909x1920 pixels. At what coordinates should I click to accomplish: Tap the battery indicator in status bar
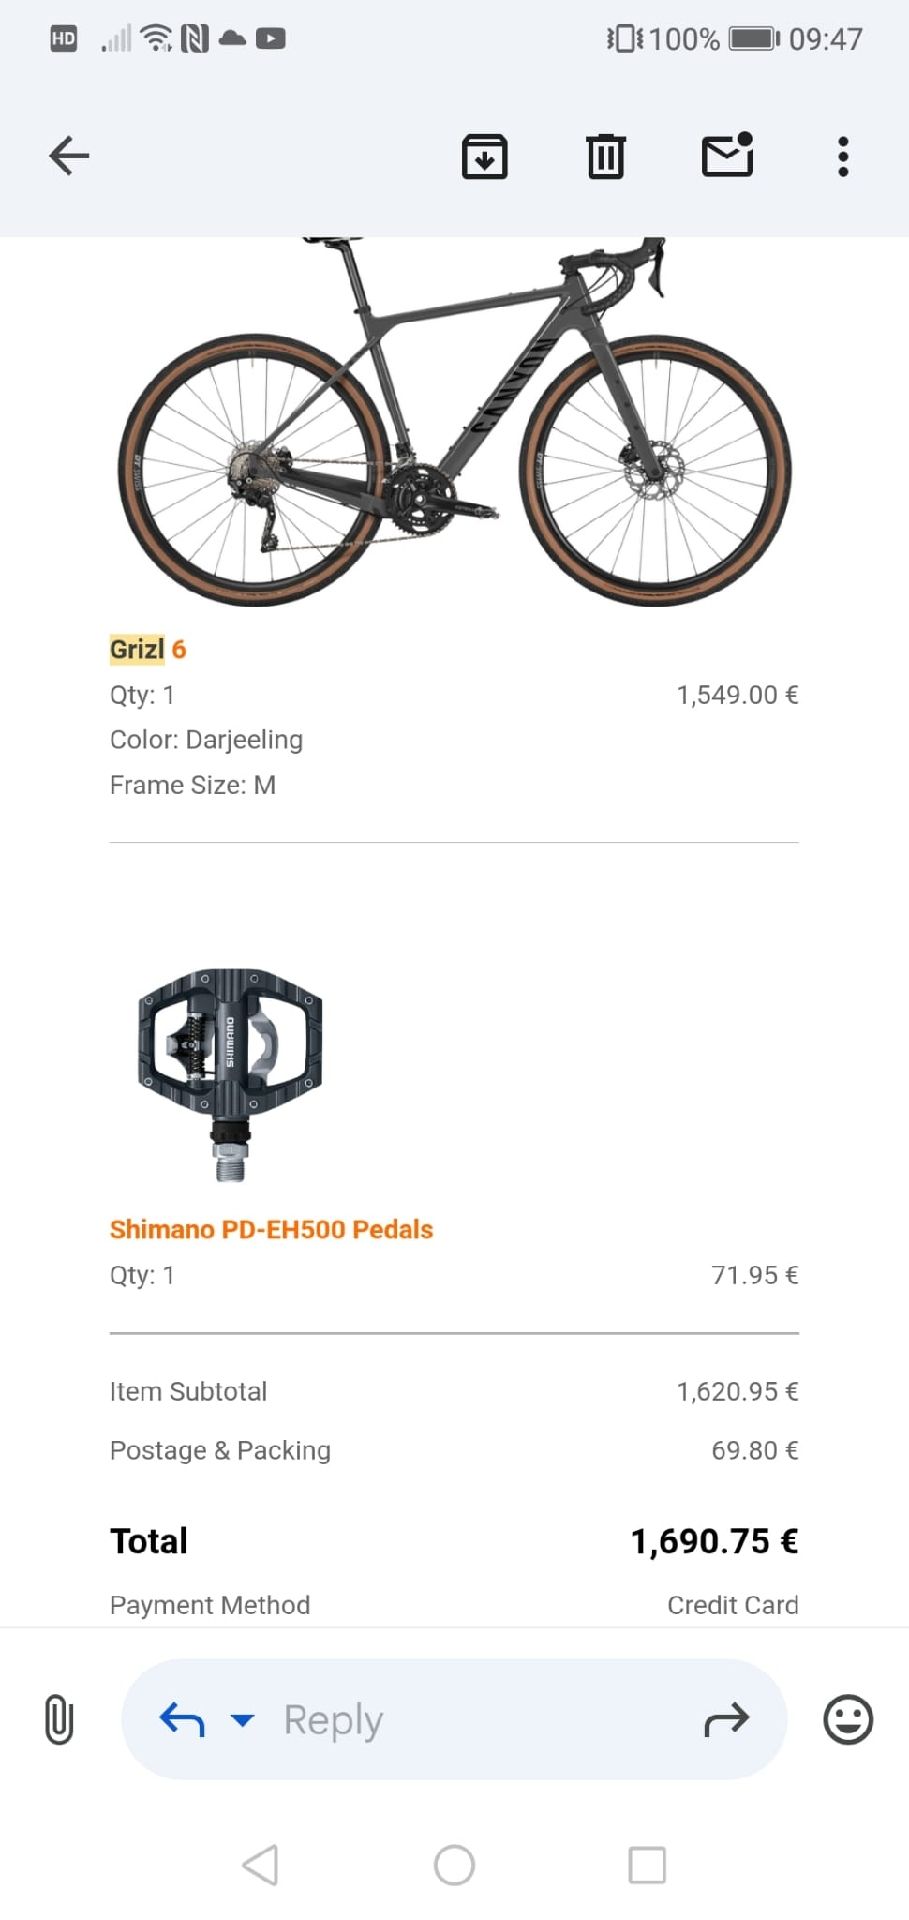(x=754, y=39)
